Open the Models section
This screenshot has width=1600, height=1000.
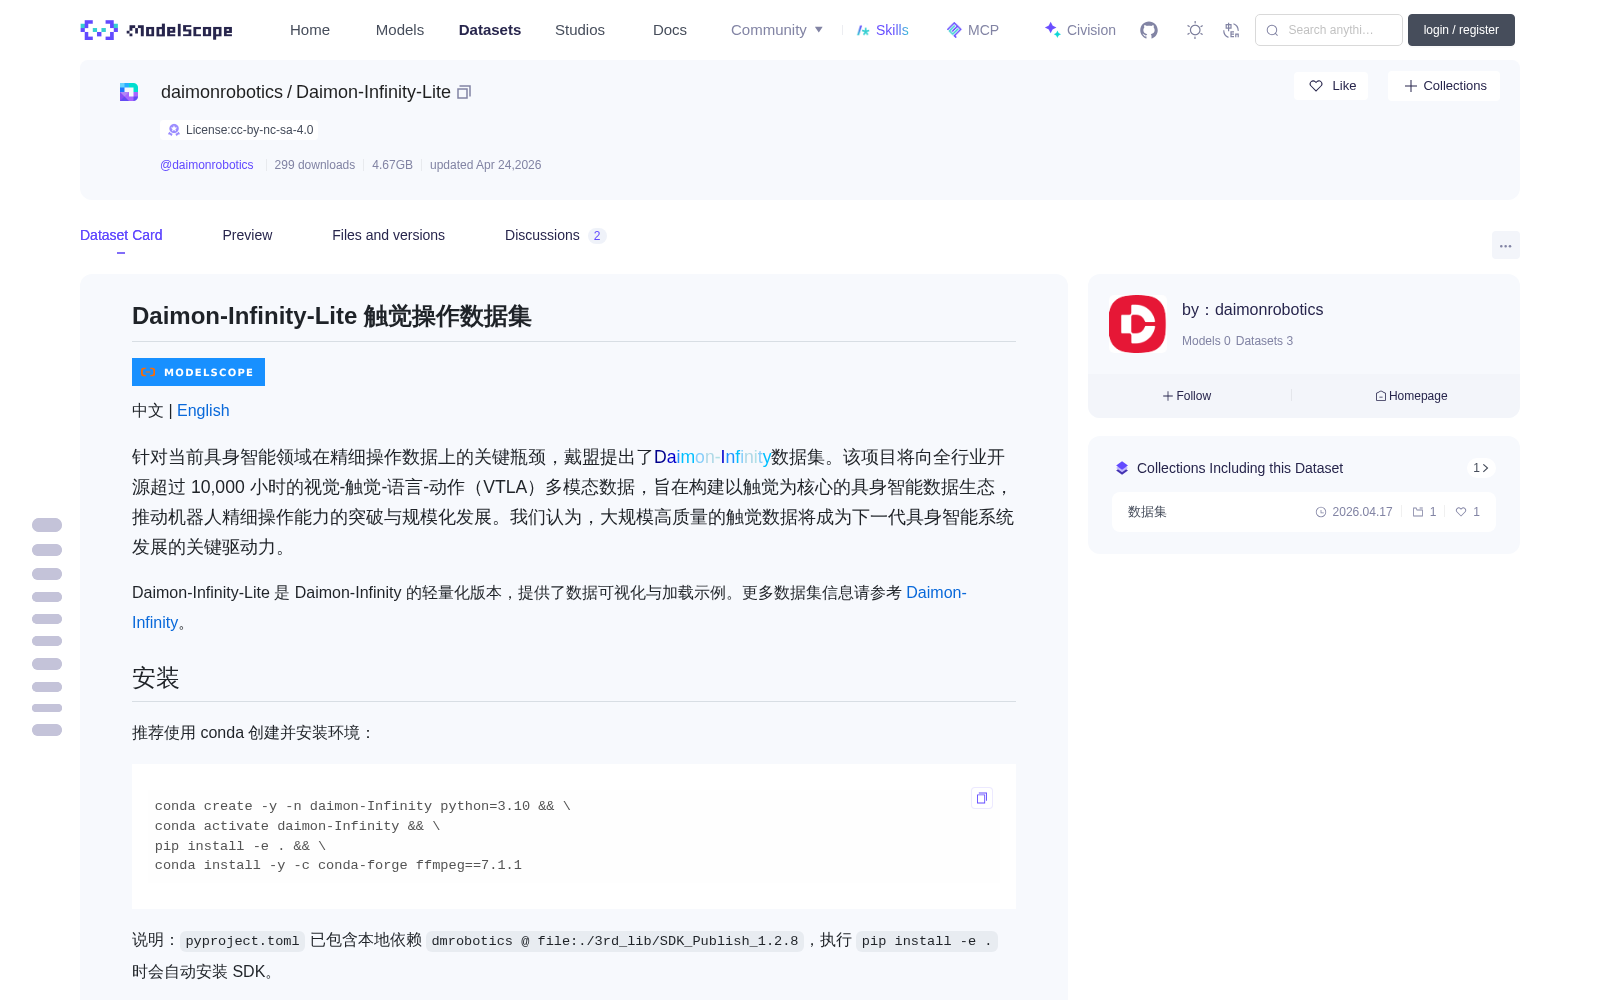400,30
